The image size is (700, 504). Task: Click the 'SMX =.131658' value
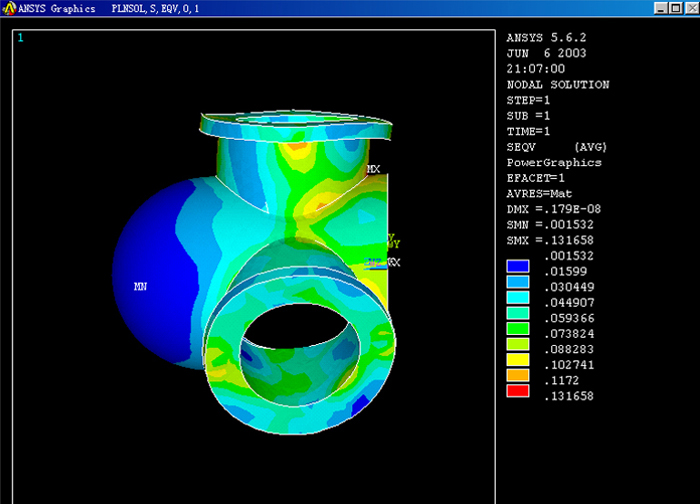click(550, 240)
